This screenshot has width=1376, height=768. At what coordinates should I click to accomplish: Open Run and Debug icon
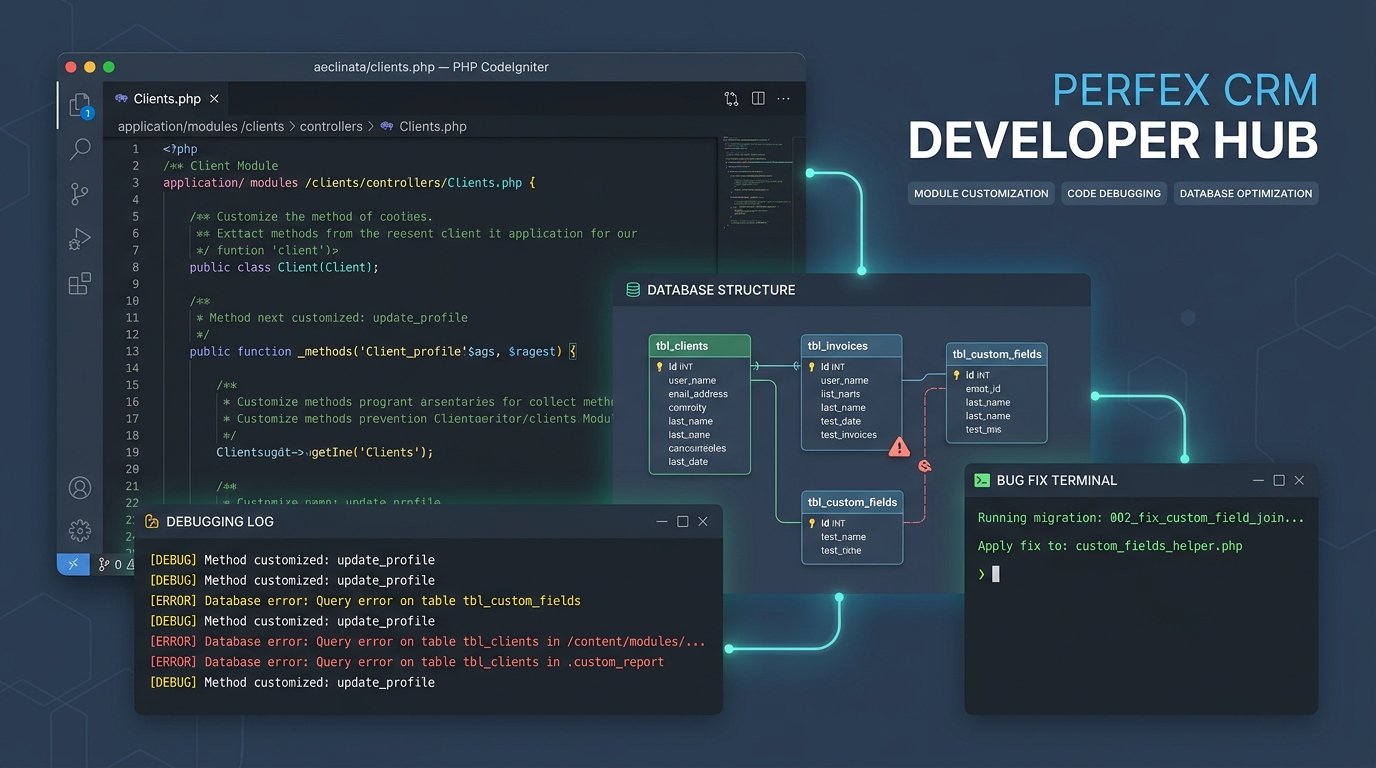click(80, 239)
